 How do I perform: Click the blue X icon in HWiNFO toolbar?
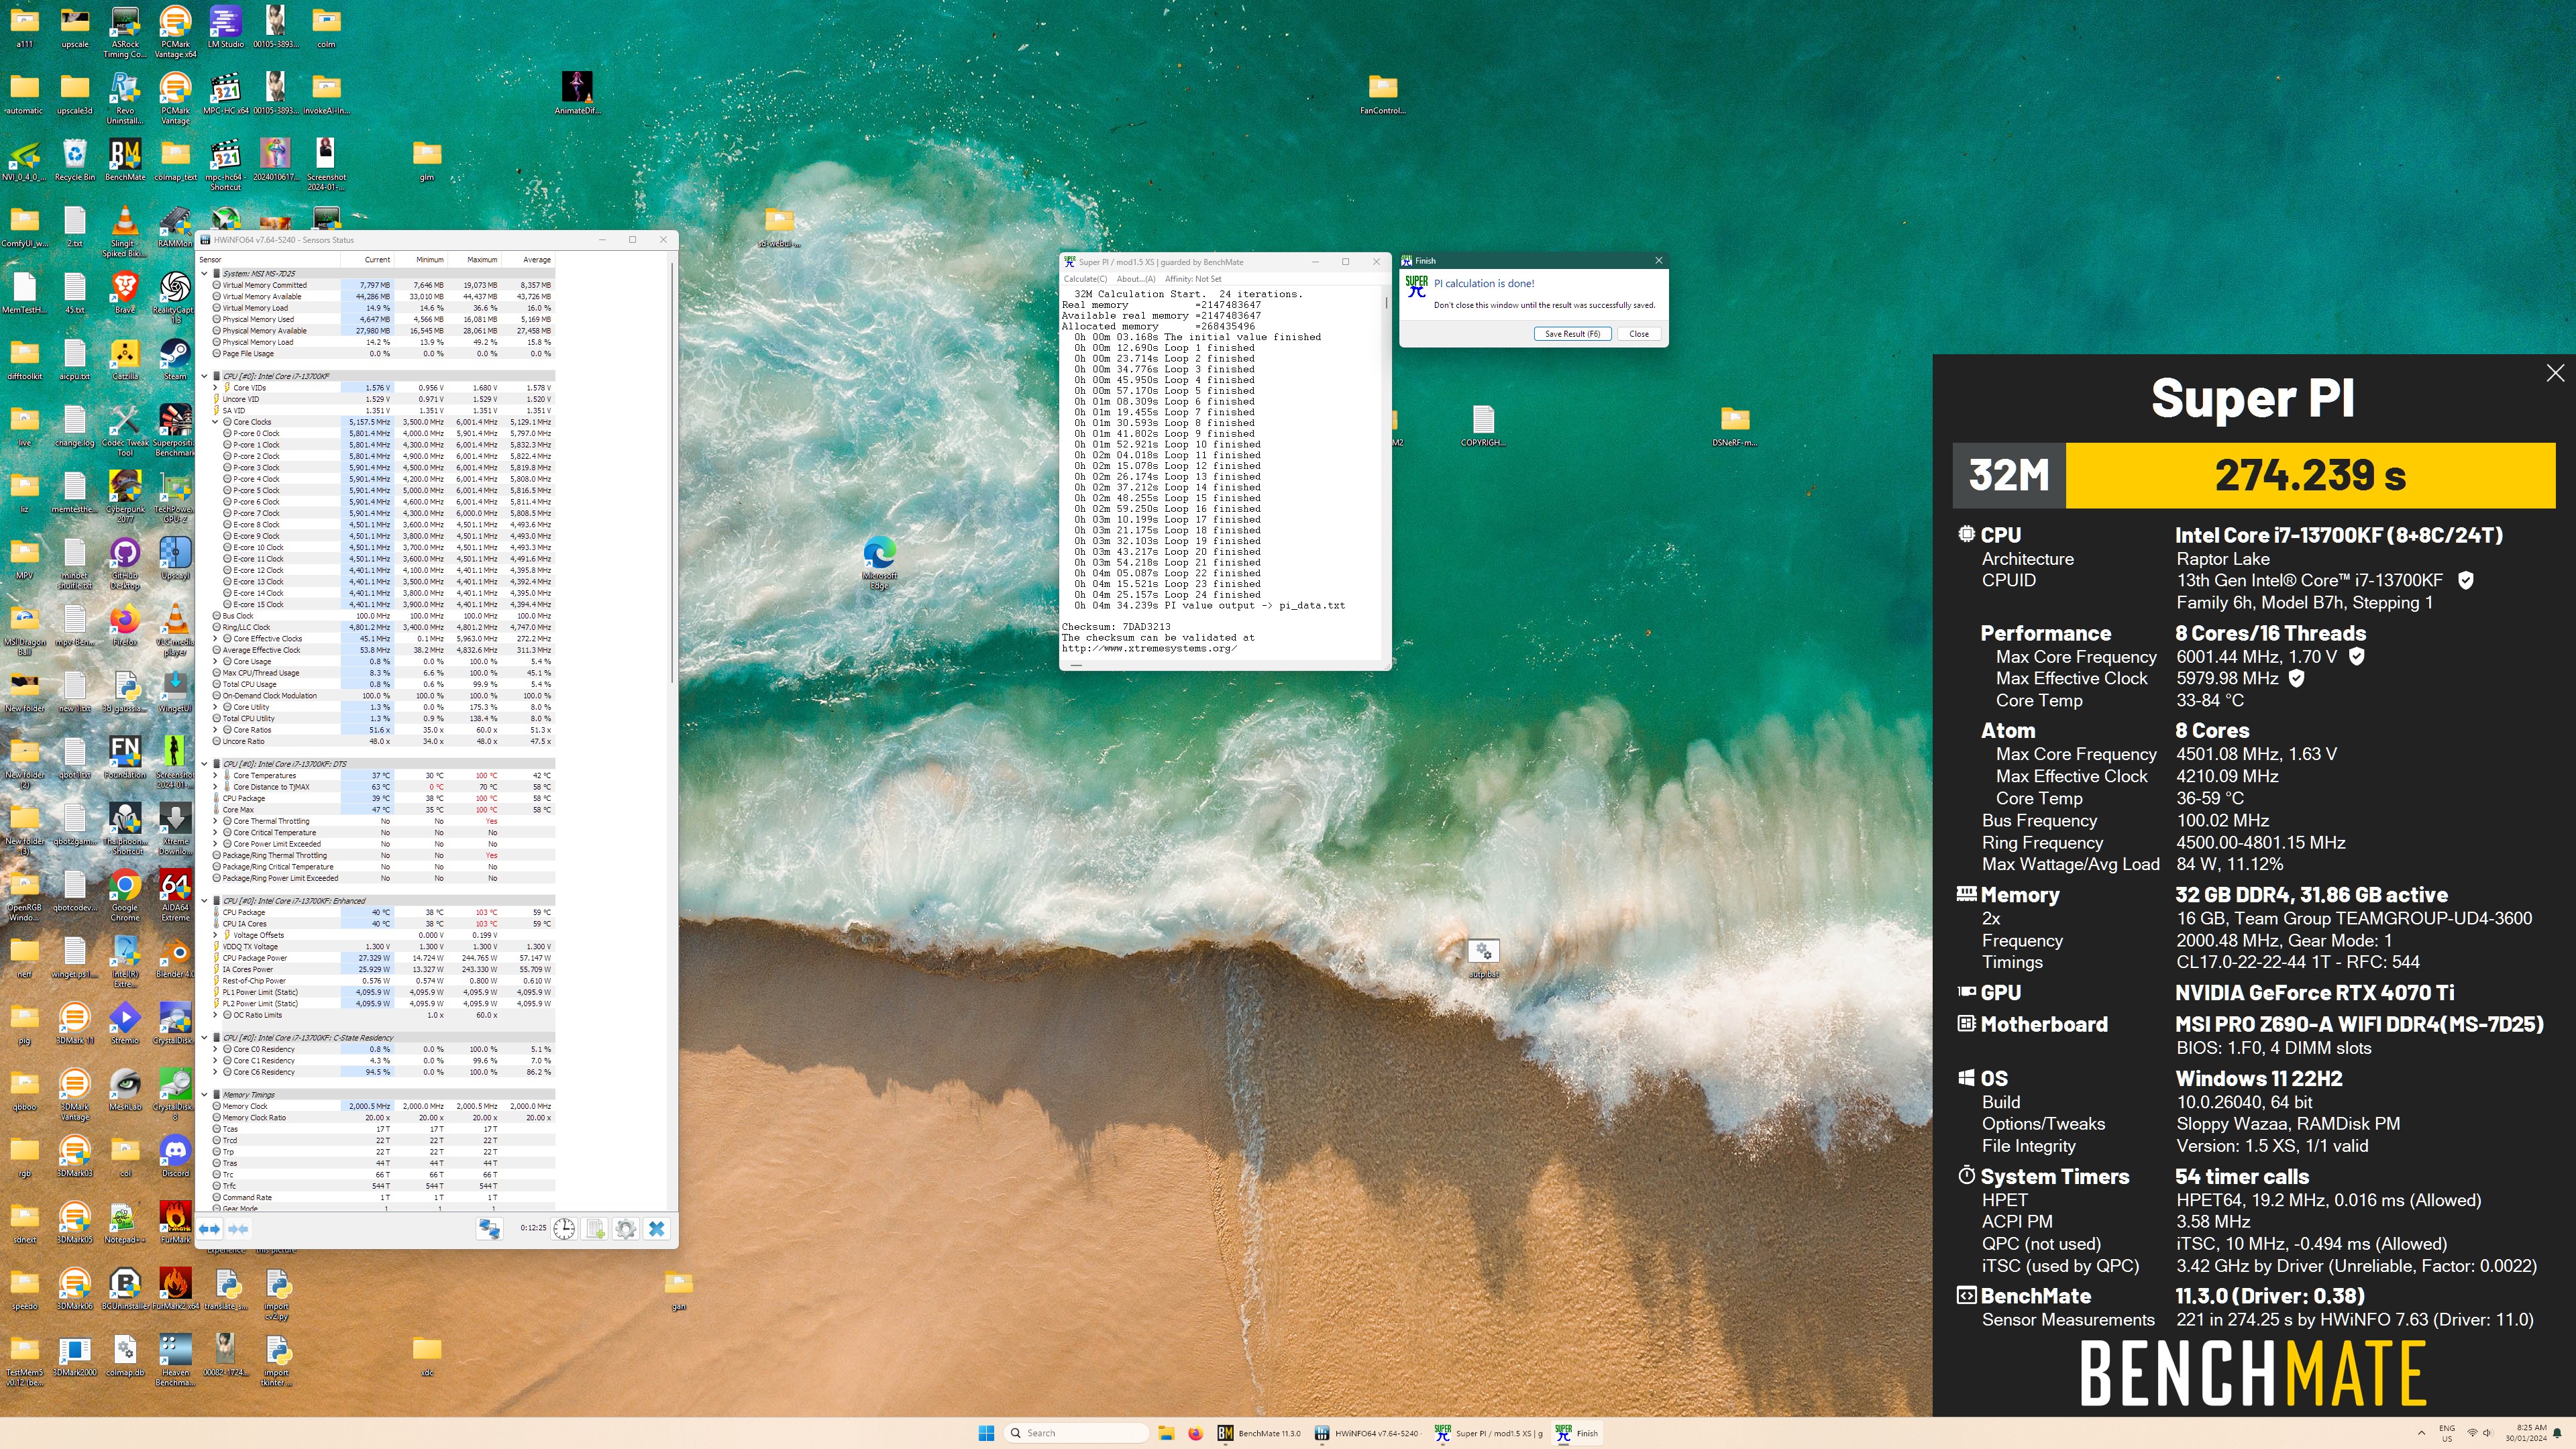(x=657, y=1229)
